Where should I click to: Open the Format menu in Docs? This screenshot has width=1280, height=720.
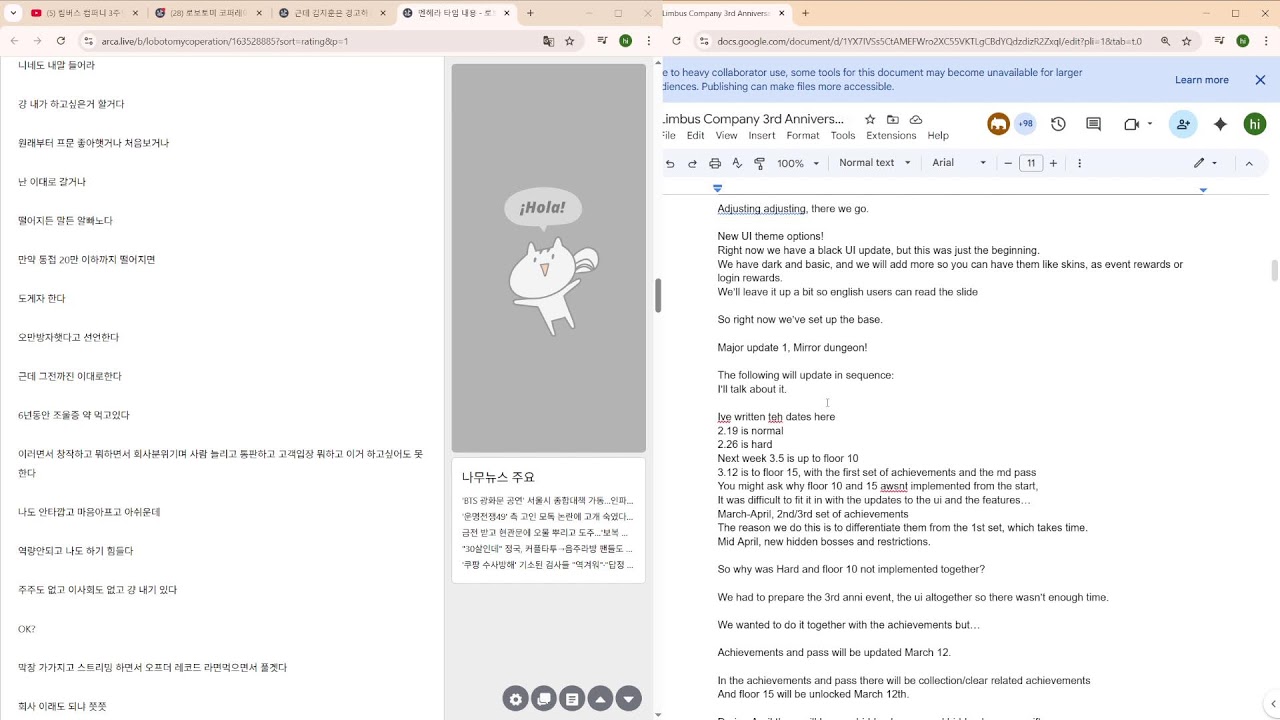click(803, 136)
